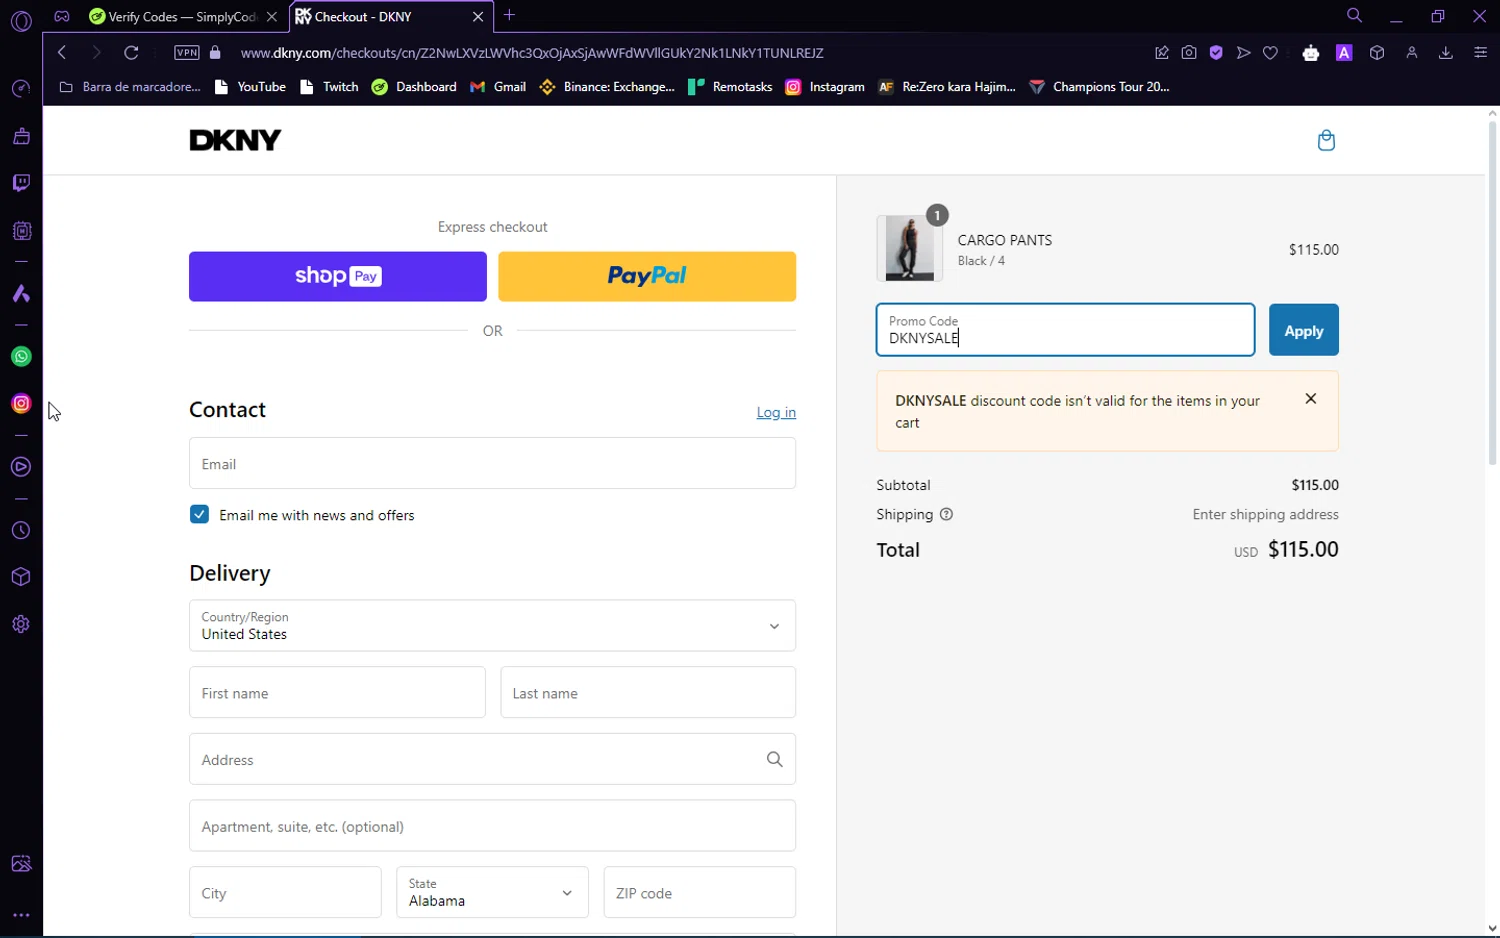
Task: Click the Email input field
Action: [x=492, y=463]
